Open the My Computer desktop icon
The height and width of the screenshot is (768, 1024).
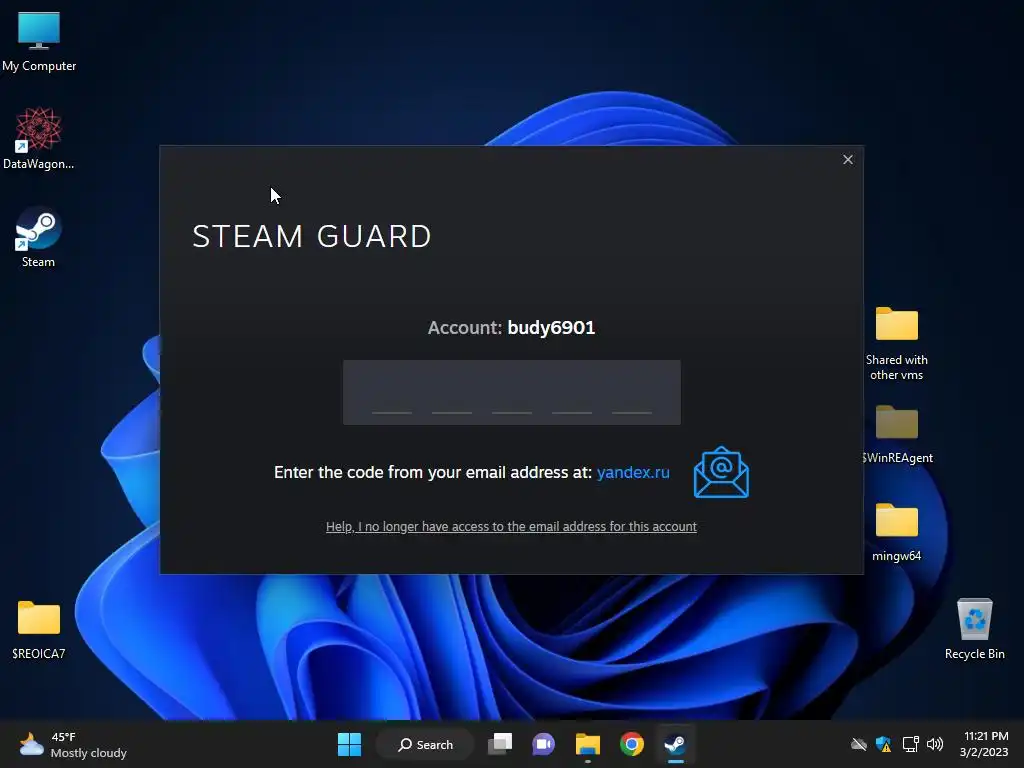point(39,41)
